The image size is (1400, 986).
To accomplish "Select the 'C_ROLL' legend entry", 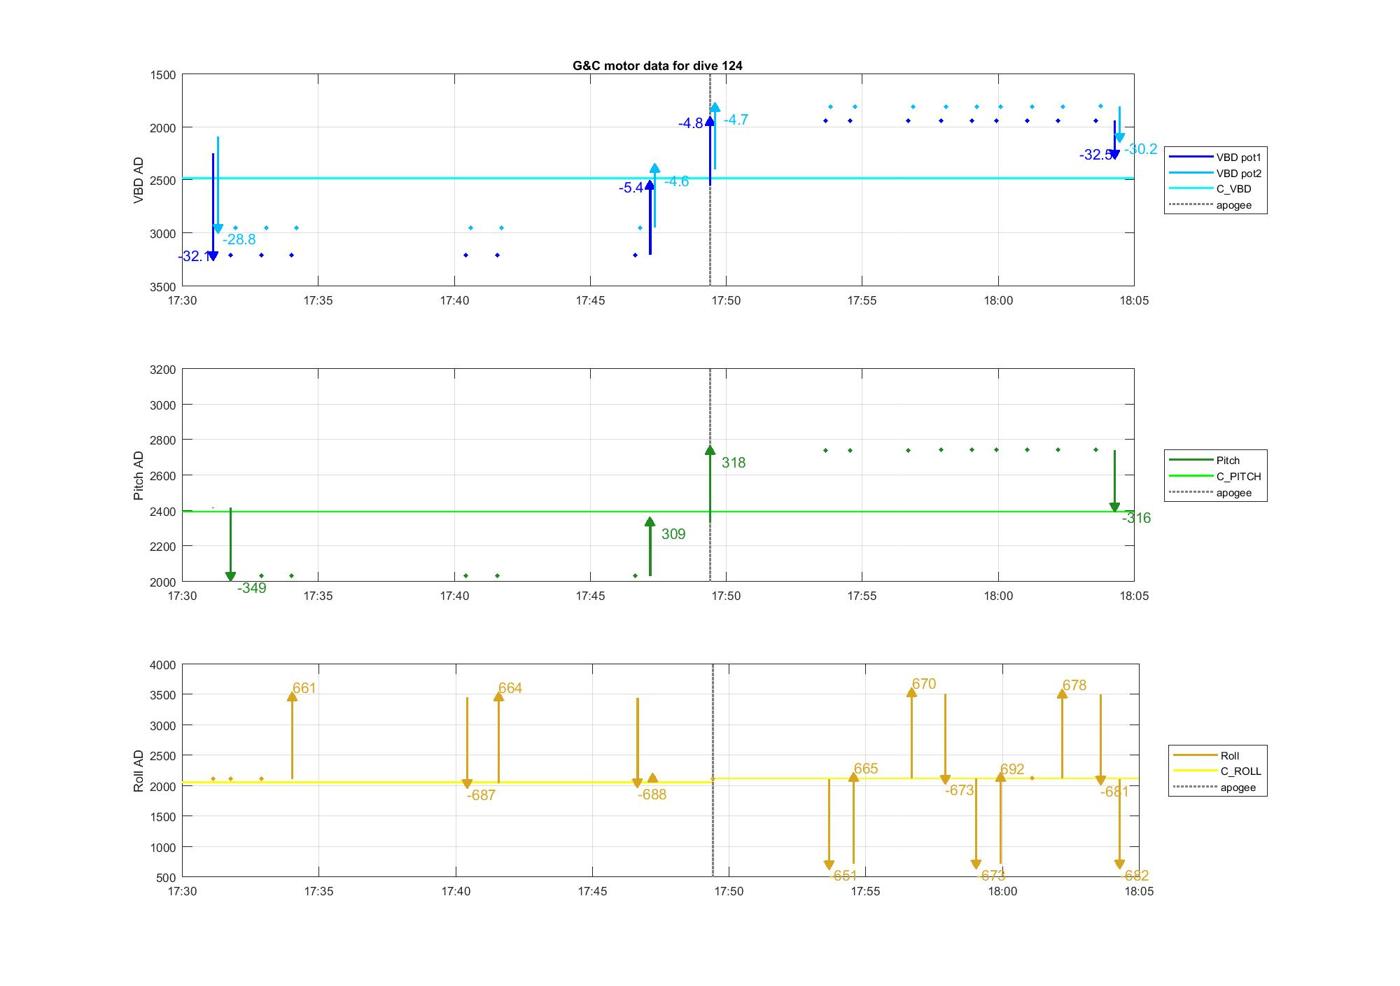I will pos(1217,771).
